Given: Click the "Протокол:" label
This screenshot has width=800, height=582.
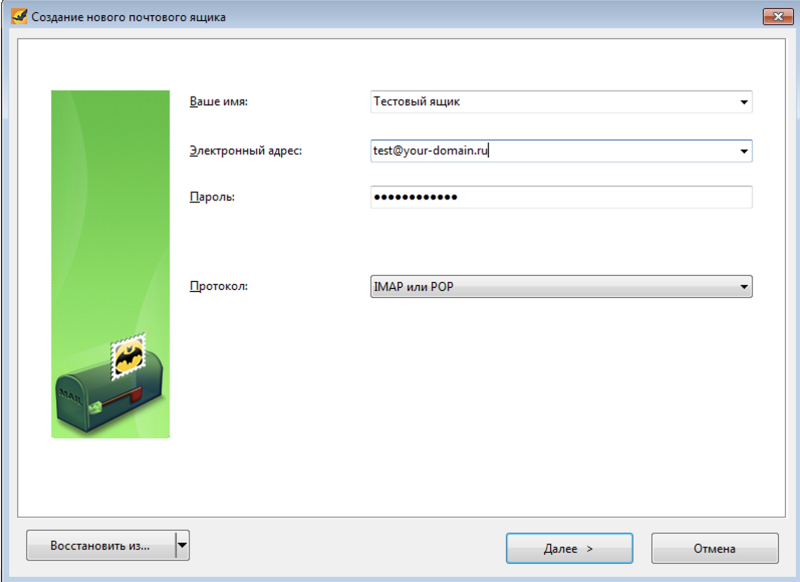Looking at the screenshot, I should pyautogui.click(x=218, y=287).
